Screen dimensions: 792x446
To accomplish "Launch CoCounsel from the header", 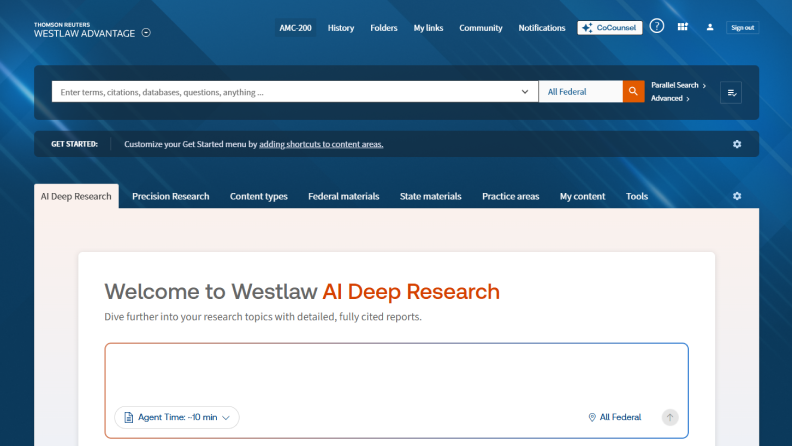I will click(x=610, y=28).
